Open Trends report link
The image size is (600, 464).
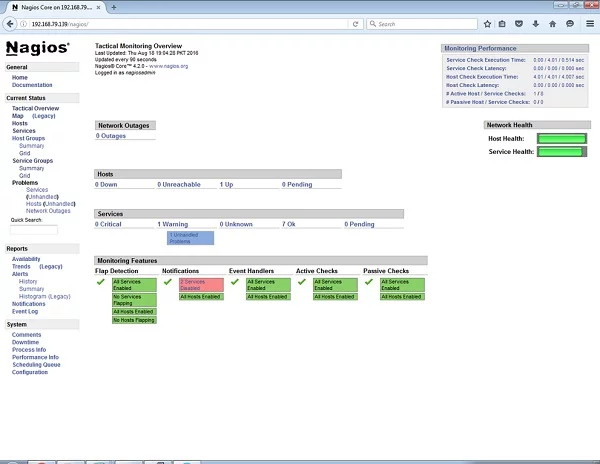(x=21, y=266)
